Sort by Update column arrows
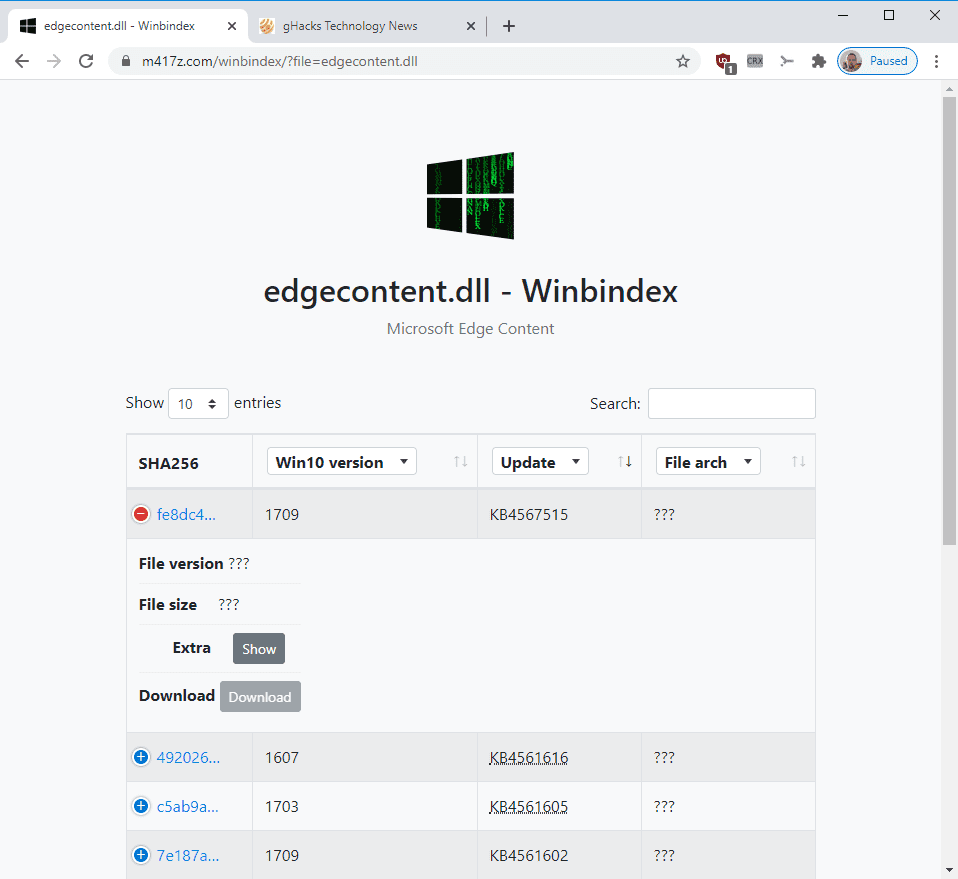 click(624, 462)
